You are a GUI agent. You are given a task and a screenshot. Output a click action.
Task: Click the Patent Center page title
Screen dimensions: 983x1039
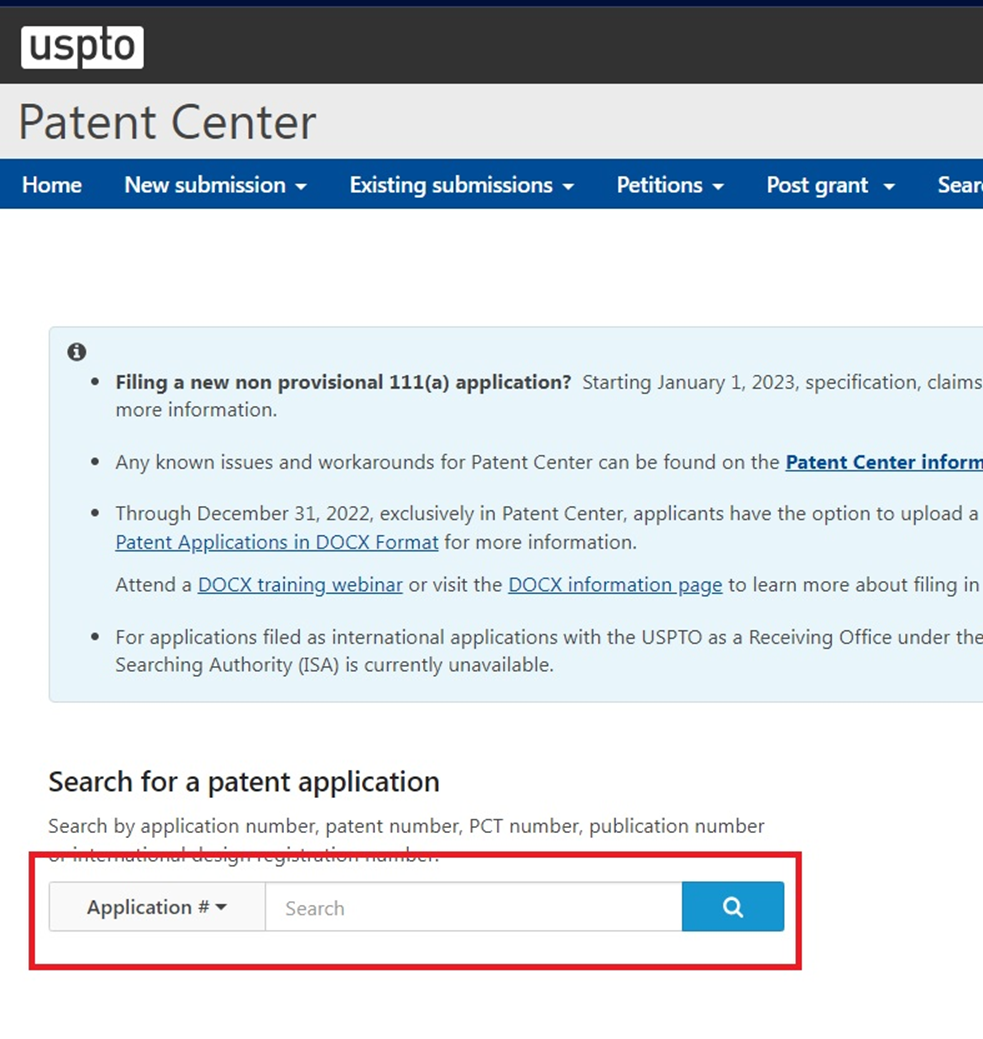coord(167,122)
